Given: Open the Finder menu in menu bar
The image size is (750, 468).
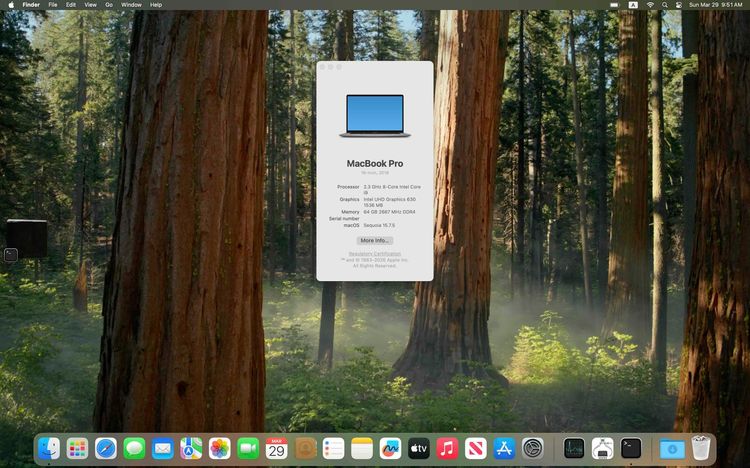Looking at the screenshot, I should click(x=31, y=5).
